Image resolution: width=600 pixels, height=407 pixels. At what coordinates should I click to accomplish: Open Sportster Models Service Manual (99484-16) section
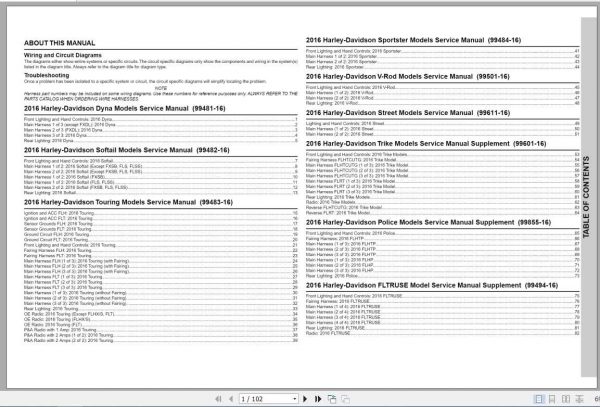(x=413, y=40)
